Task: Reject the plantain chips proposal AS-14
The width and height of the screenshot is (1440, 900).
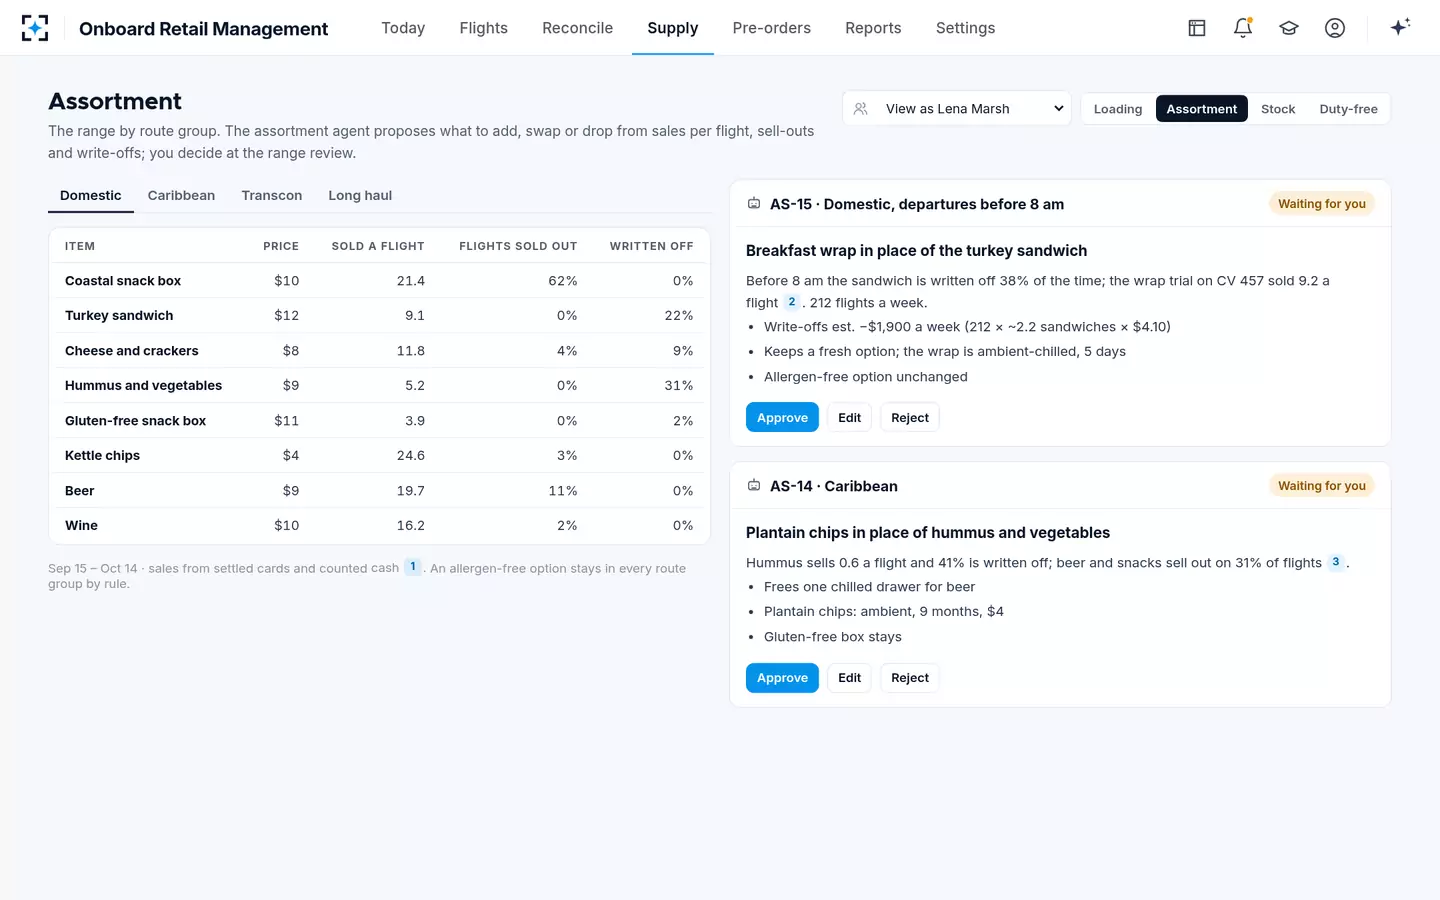Action: [910, 678]
